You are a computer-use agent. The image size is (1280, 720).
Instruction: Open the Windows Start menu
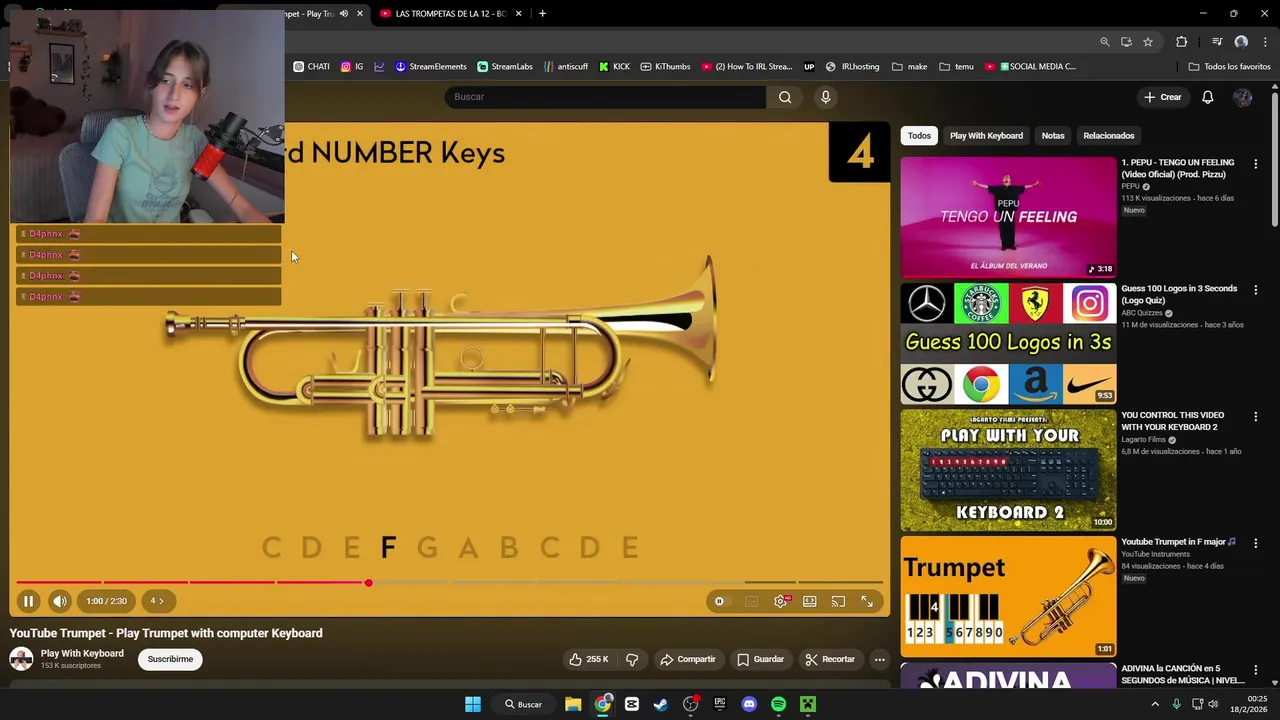click(473, 704)
